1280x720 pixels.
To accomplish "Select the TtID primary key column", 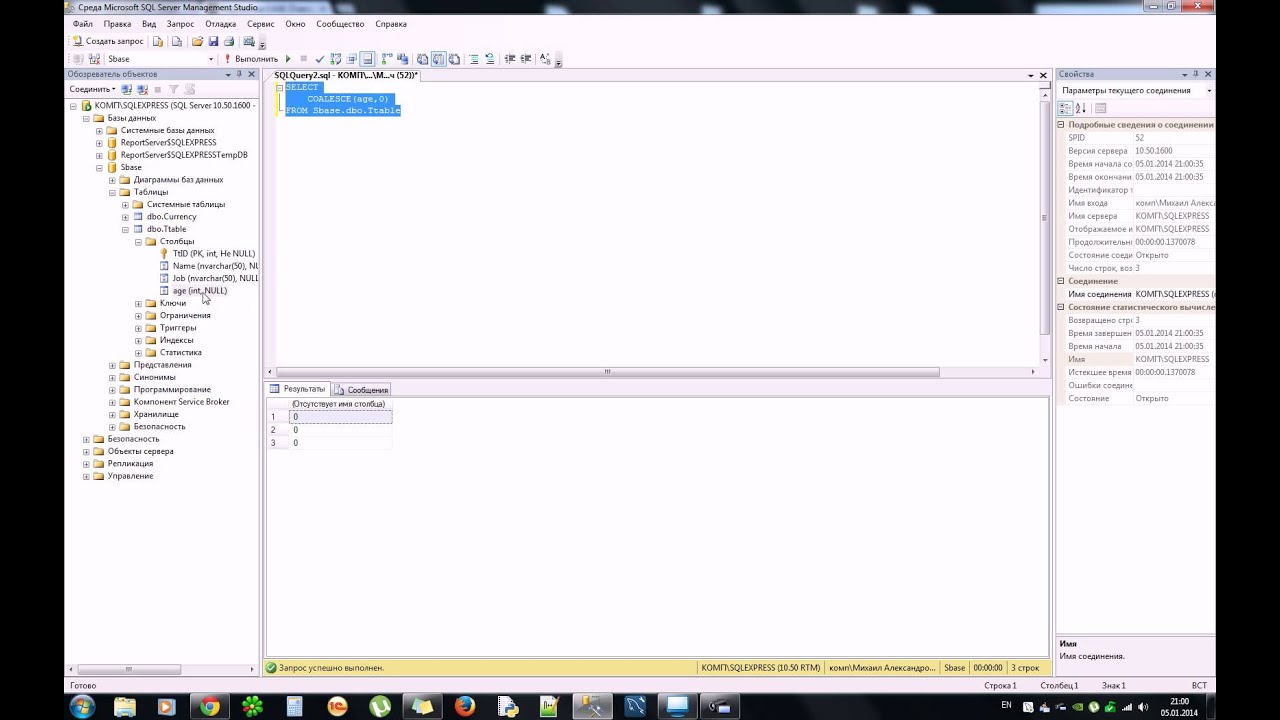I will [214, 254].
